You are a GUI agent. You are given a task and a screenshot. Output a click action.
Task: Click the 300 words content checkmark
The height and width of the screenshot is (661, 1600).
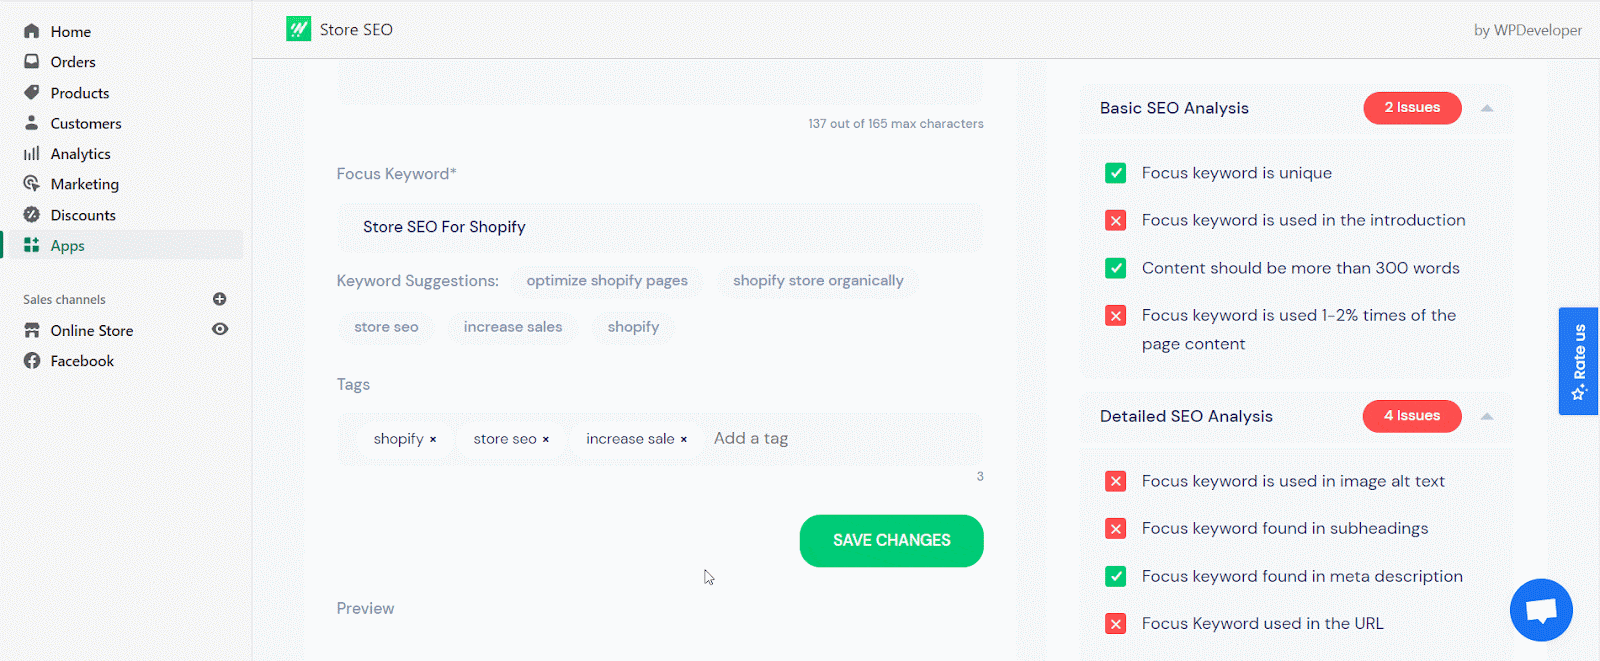1116,268
